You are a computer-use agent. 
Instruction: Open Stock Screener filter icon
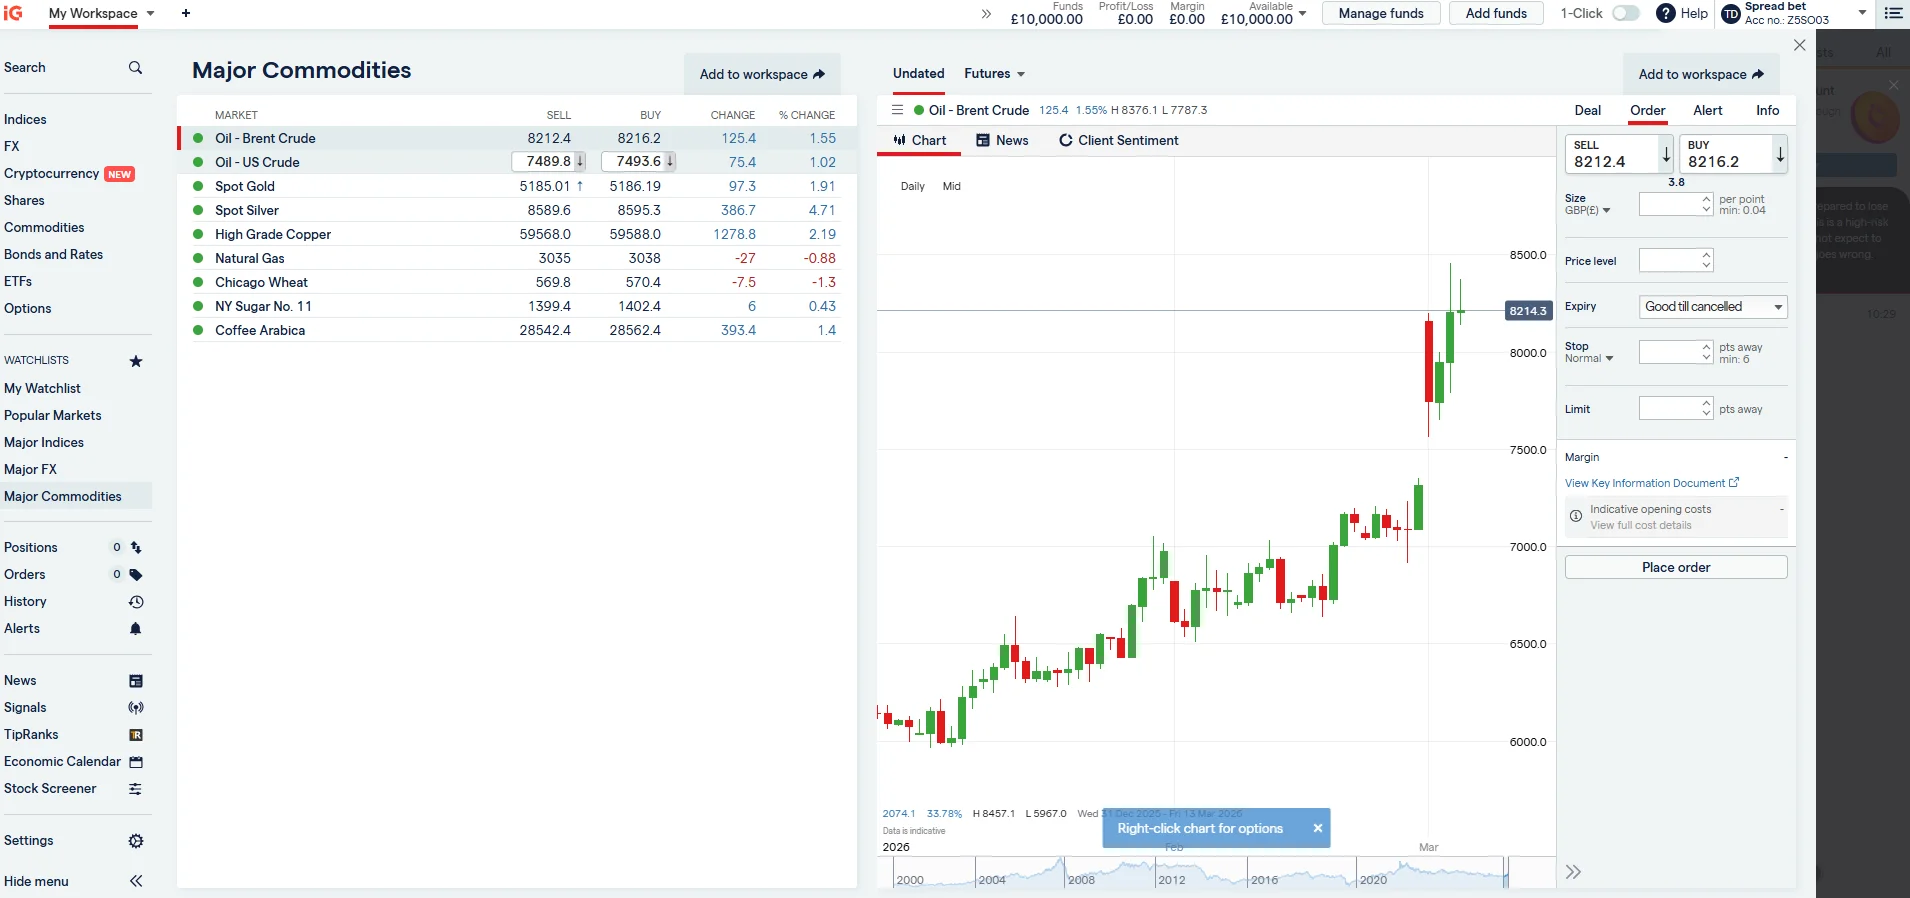click(136, 789)
